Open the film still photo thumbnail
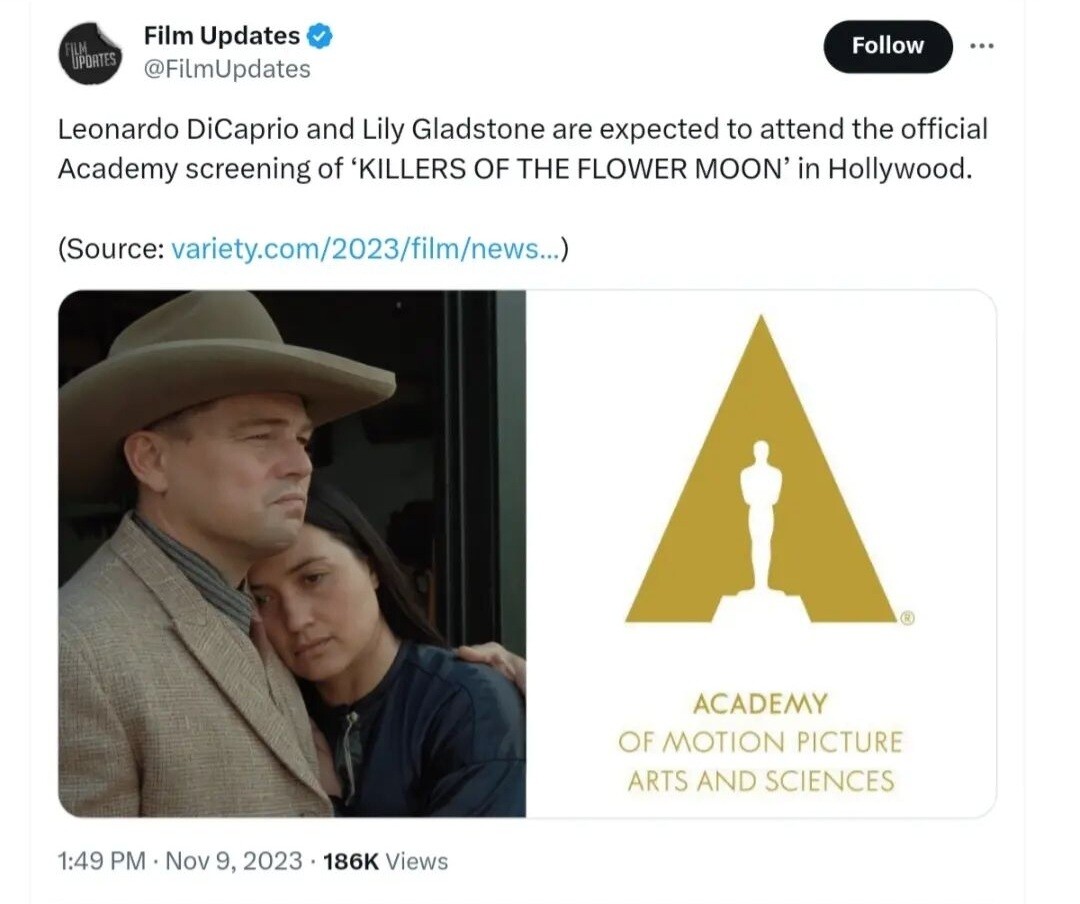The width and height of the screenshot is (1080, 904). (292, 553)
